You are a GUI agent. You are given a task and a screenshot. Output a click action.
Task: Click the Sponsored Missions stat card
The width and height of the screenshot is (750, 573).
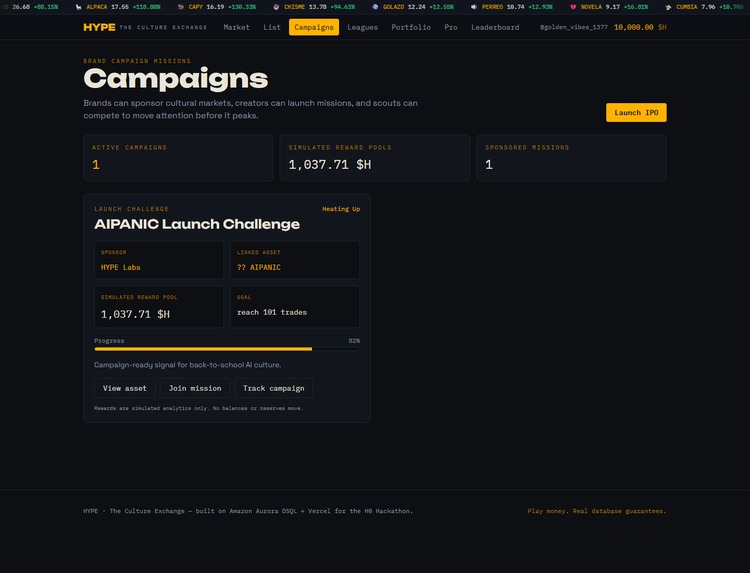pos(572,158)
